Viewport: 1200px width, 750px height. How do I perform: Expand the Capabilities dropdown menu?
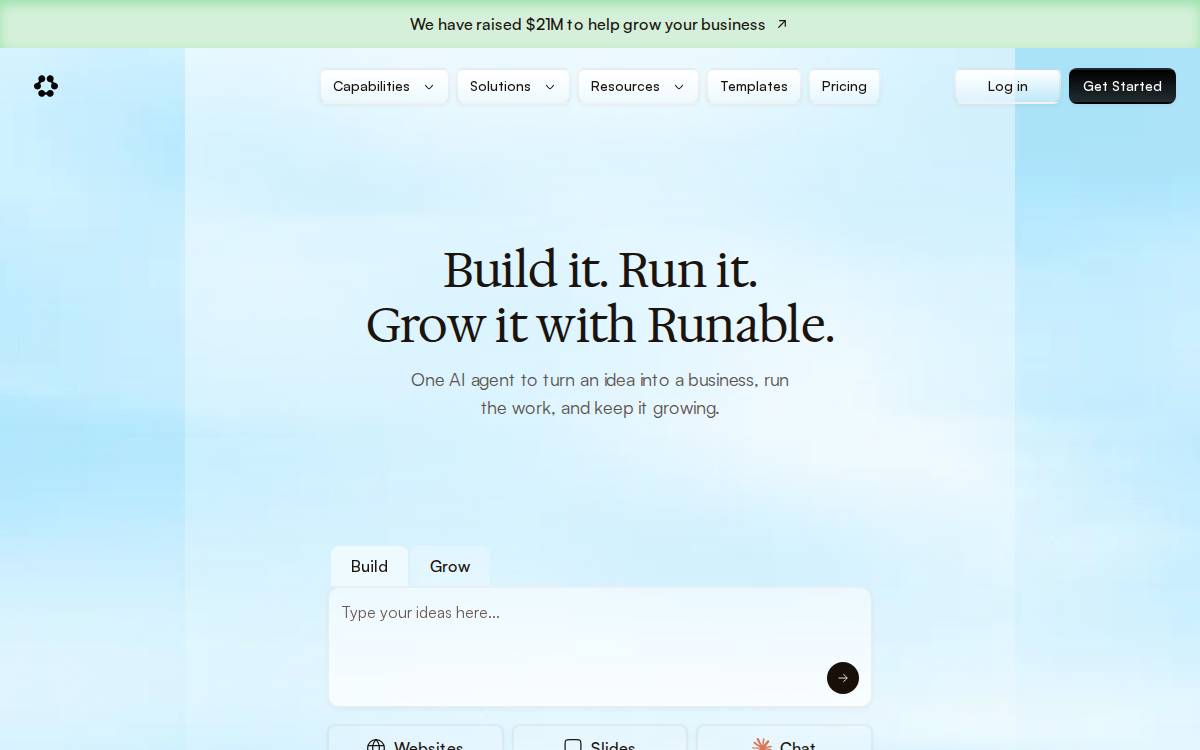[x=384, y=86]
